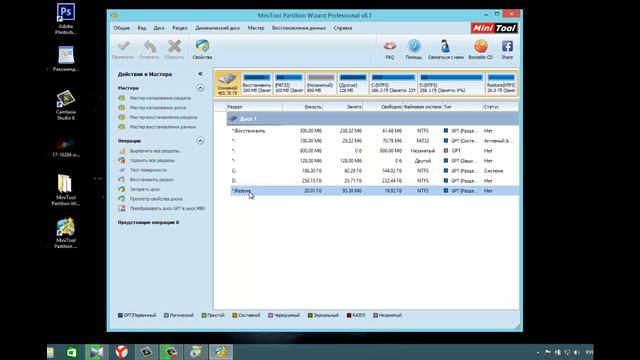Select the D: NTFS partition block in disk map
The image size is (640, 360).
[x=451, y=84]
